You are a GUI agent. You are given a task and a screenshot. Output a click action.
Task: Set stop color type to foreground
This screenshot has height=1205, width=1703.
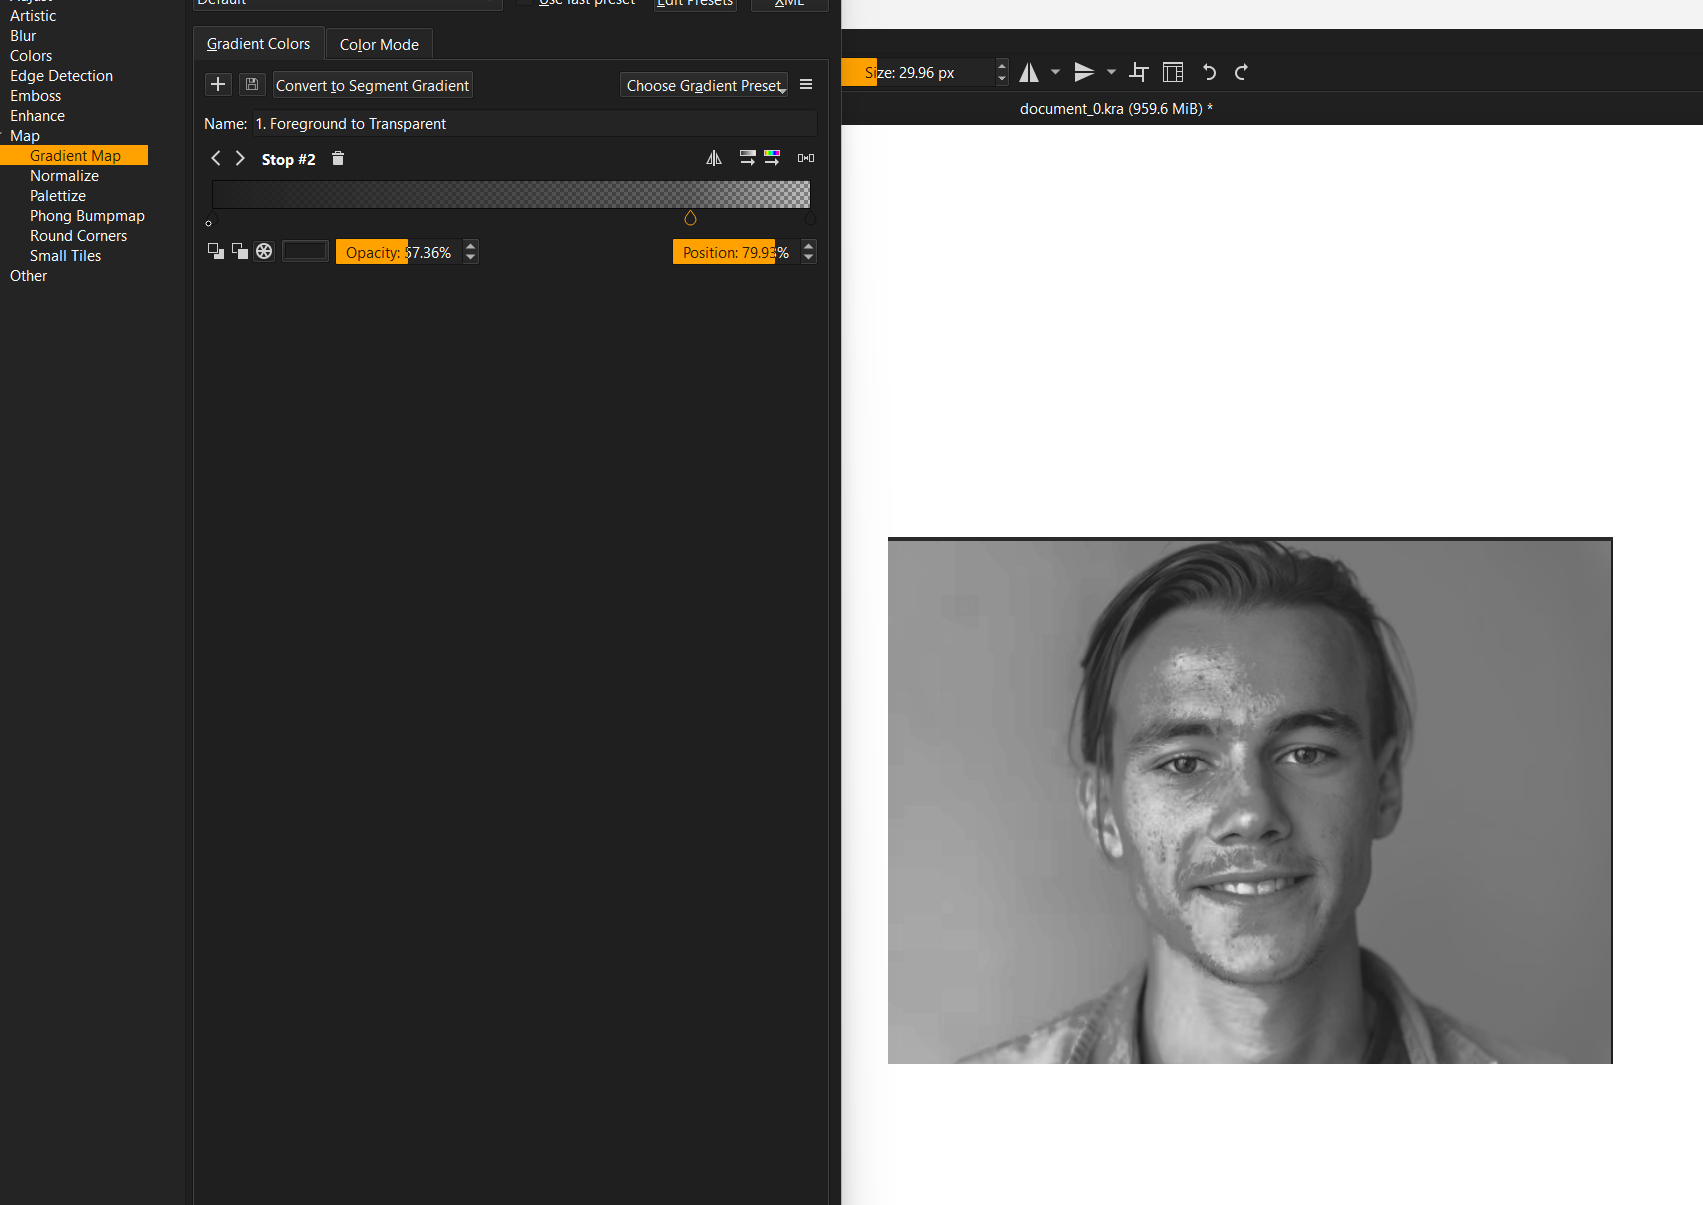(216, 251)
